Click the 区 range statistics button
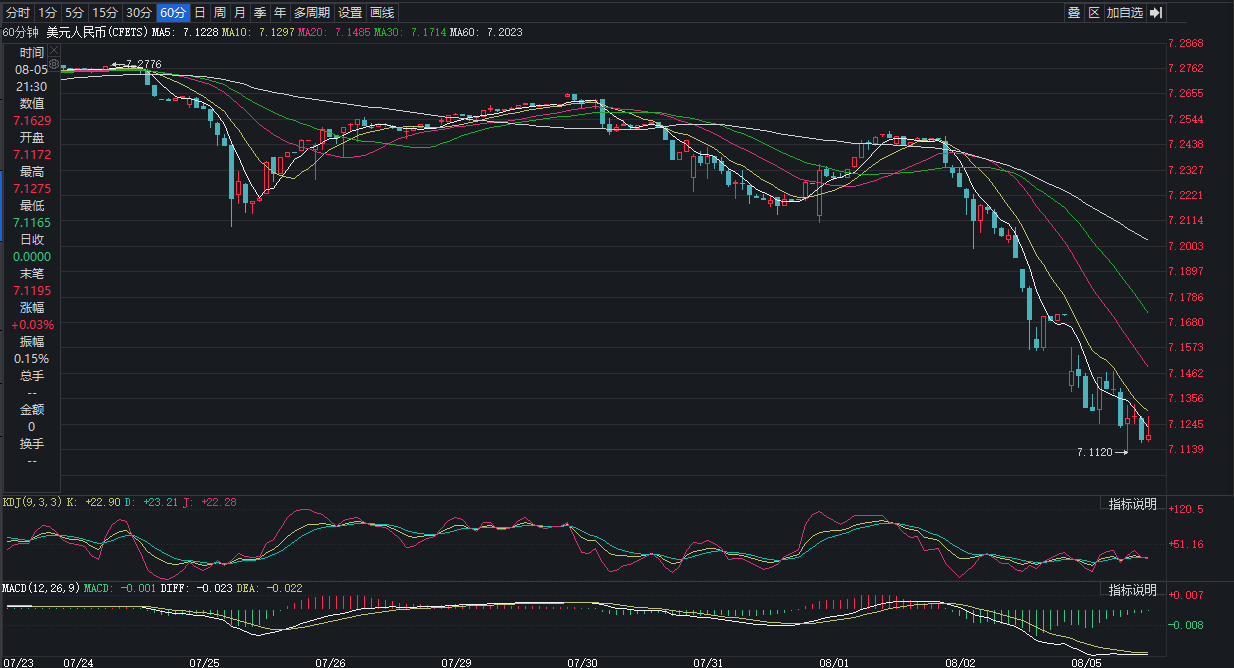 click(x=1093, y=13)
